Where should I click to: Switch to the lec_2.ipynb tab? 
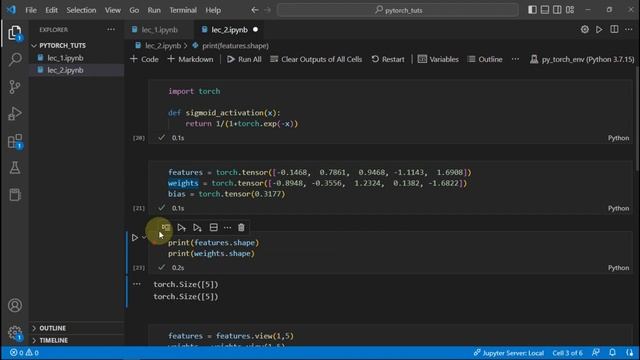[x=230, y=29]
